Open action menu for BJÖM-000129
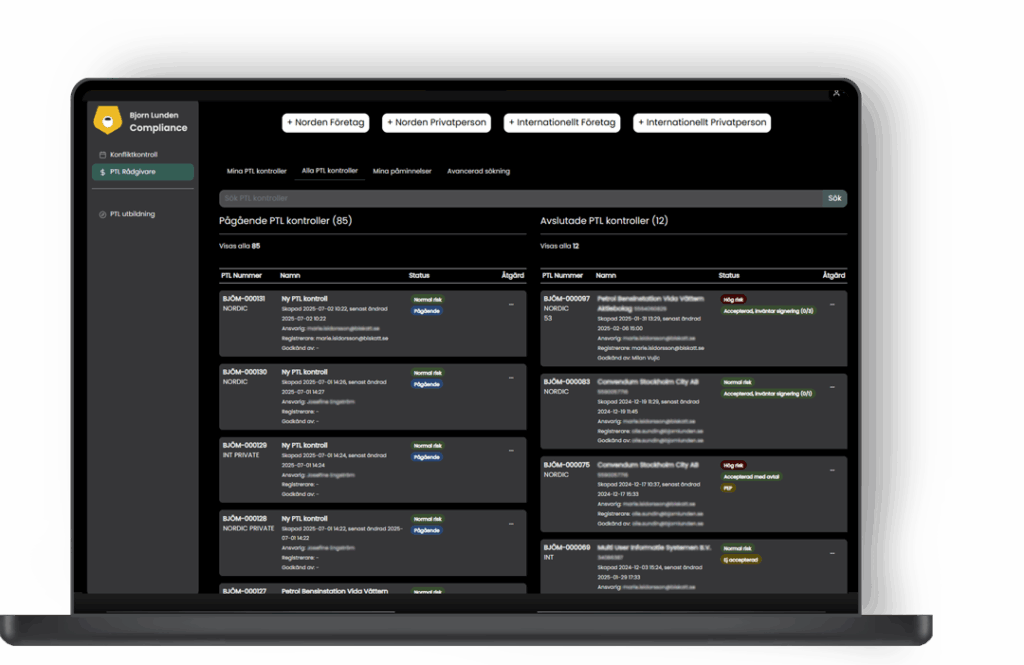This screenshot has height=665, width=1024. (x=511, y=451)
